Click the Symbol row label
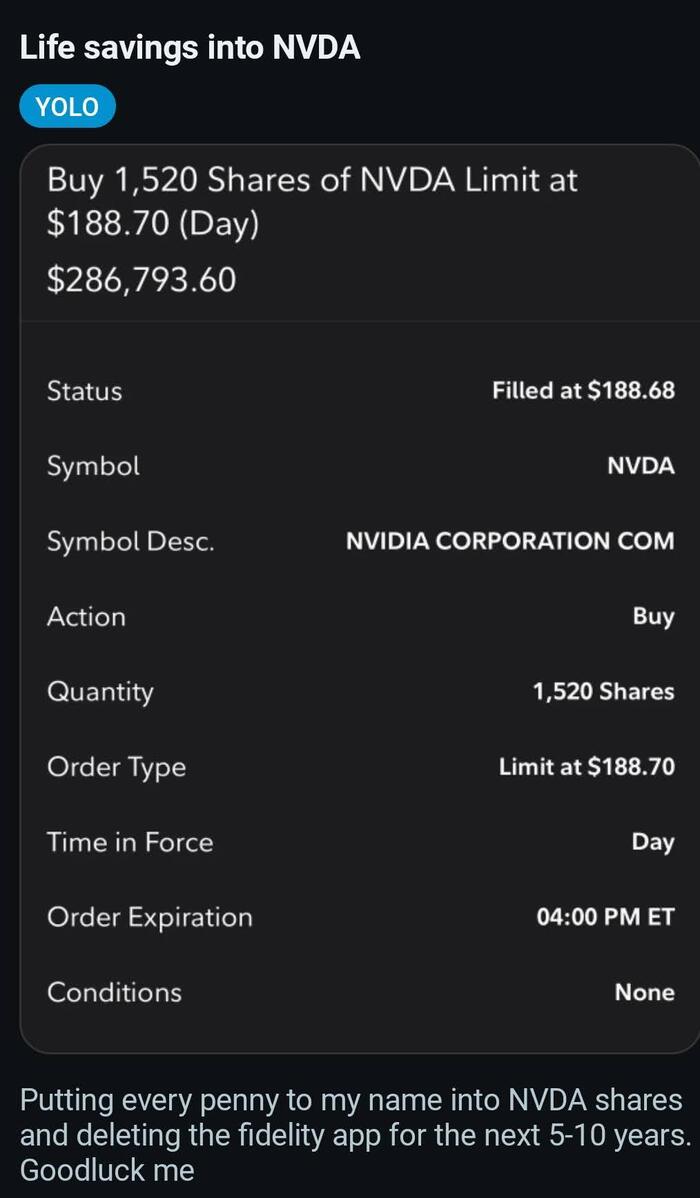The width and height of the screenshot is (700, 1198). [x=93, y=466]
